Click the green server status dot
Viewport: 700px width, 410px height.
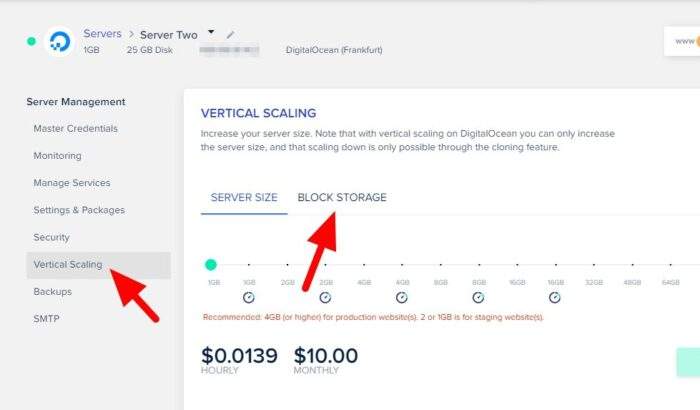coord(31,41)
